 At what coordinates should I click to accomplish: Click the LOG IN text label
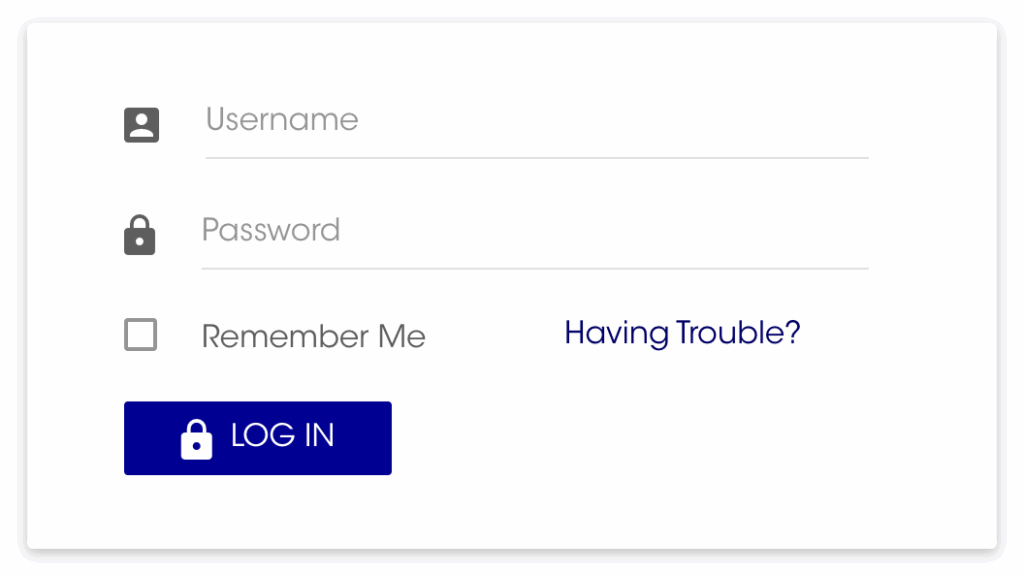pos(282,436)
